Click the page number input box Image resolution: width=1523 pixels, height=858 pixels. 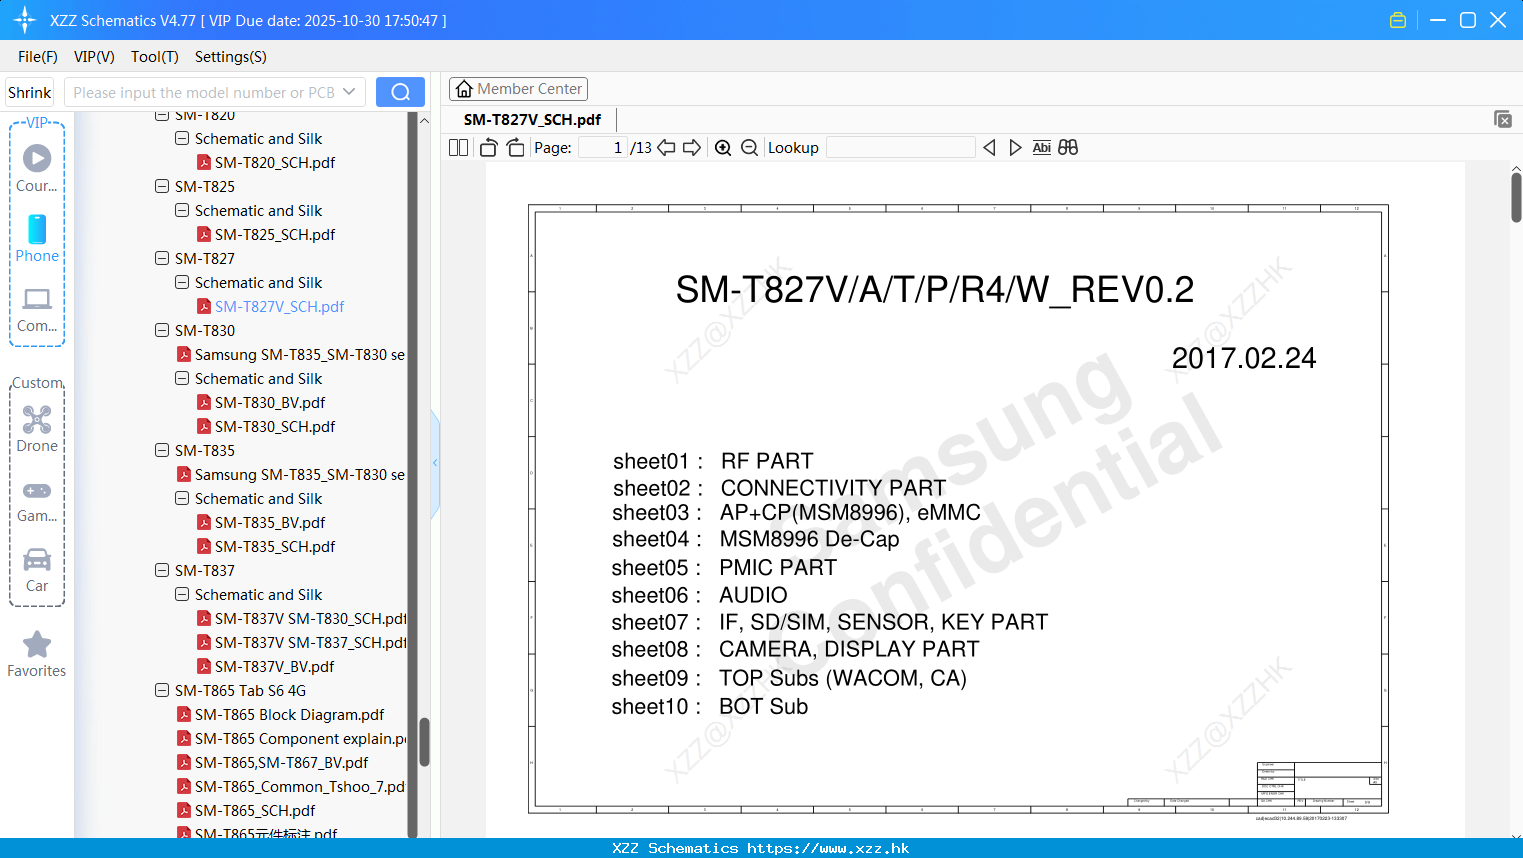tap(602, 148)
